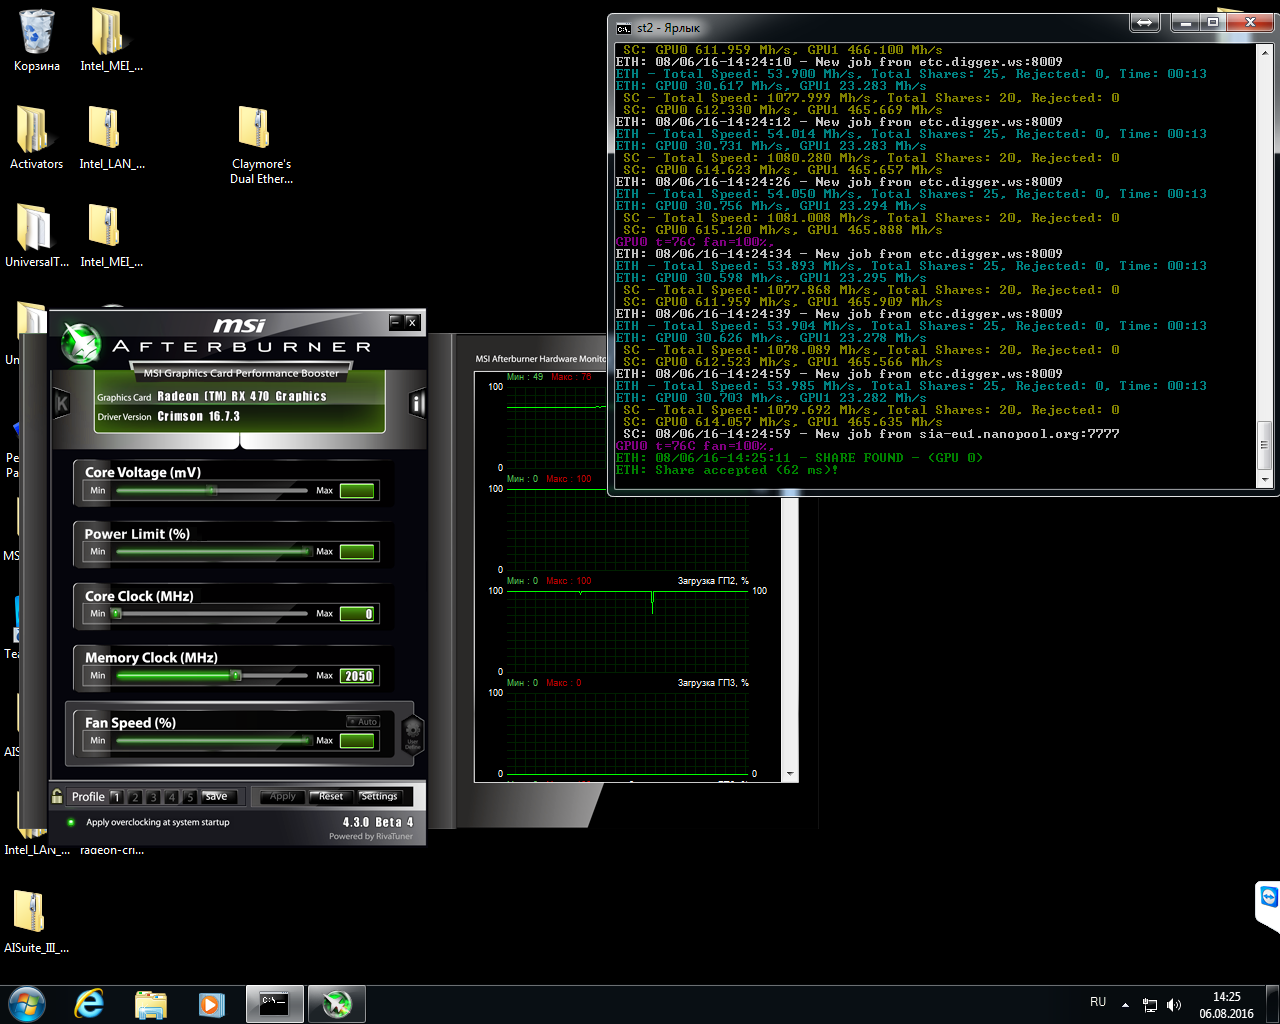Click the 'Crimson 16.7.3' driver version text
The image size is (1280, 1024).
tap(198, 416)
